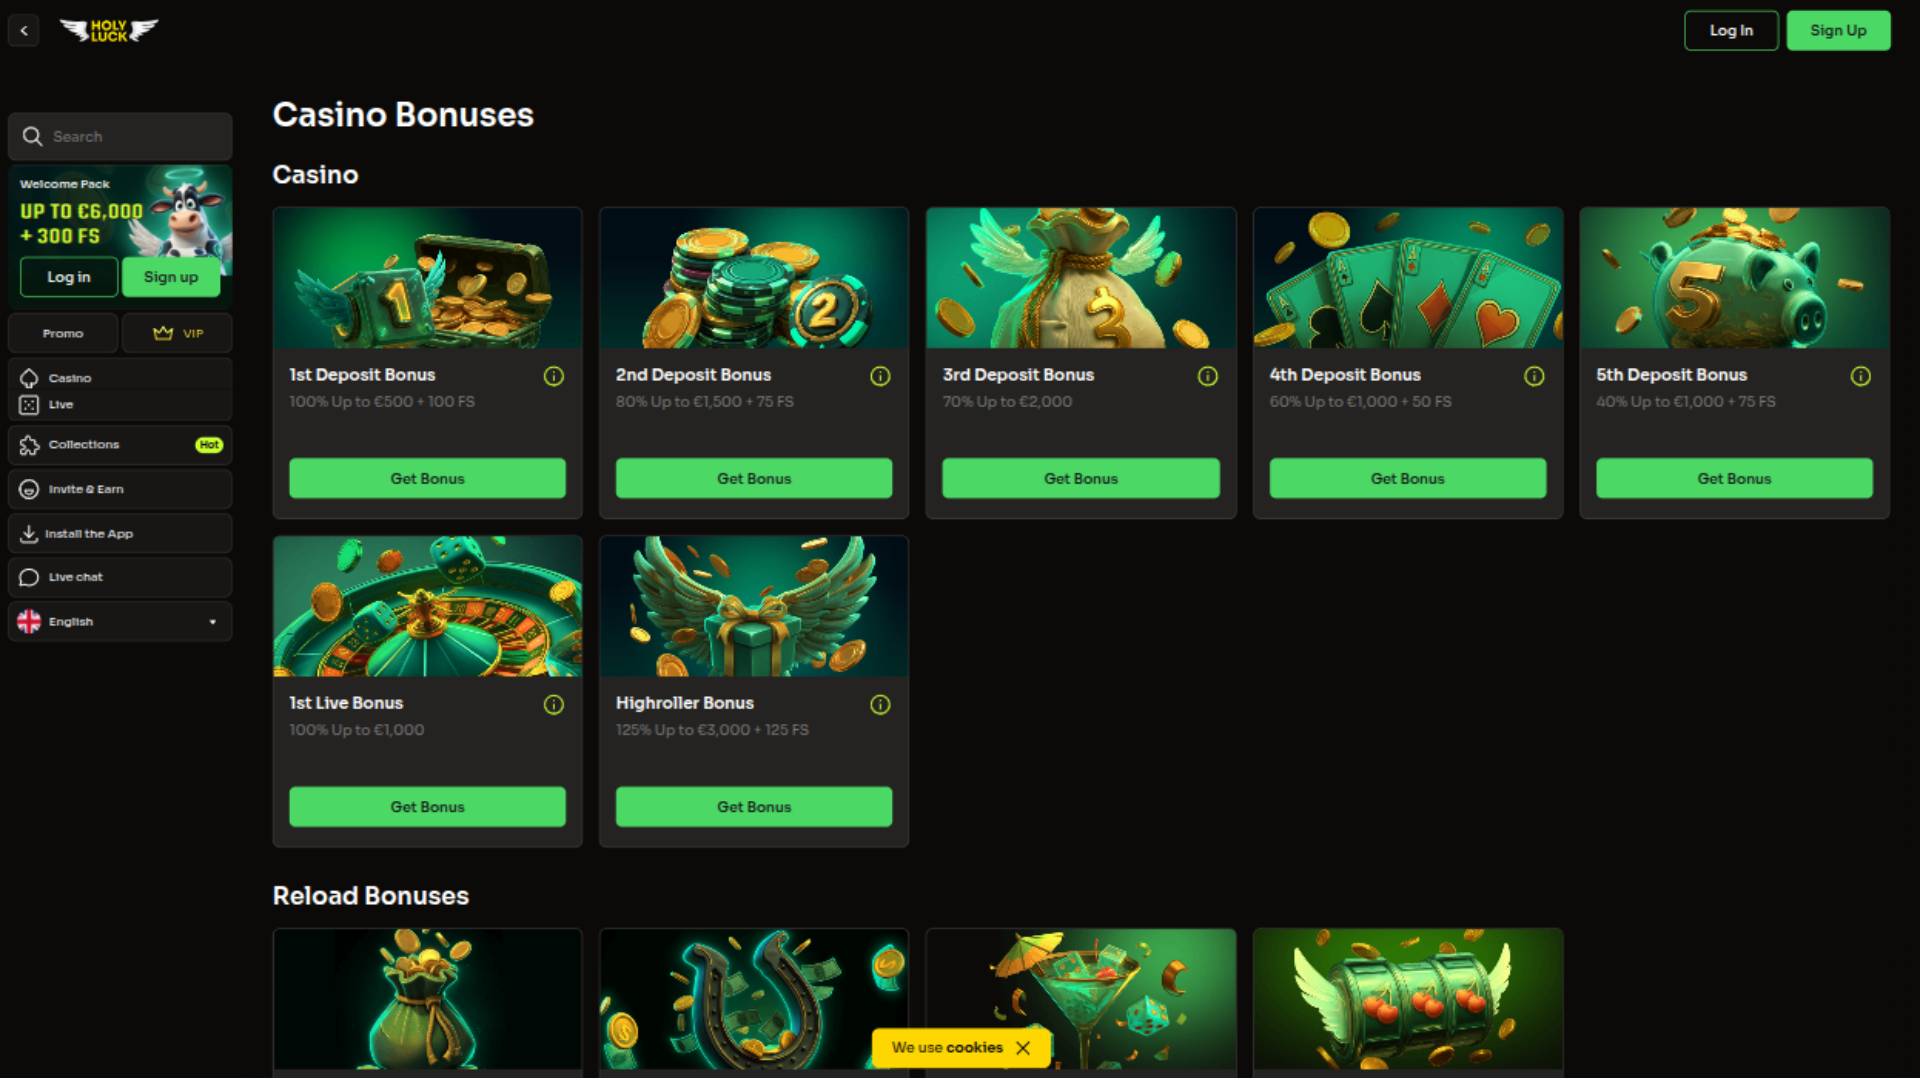Open Live chat from the sidebar
1920x1080 pixels.
120,578
